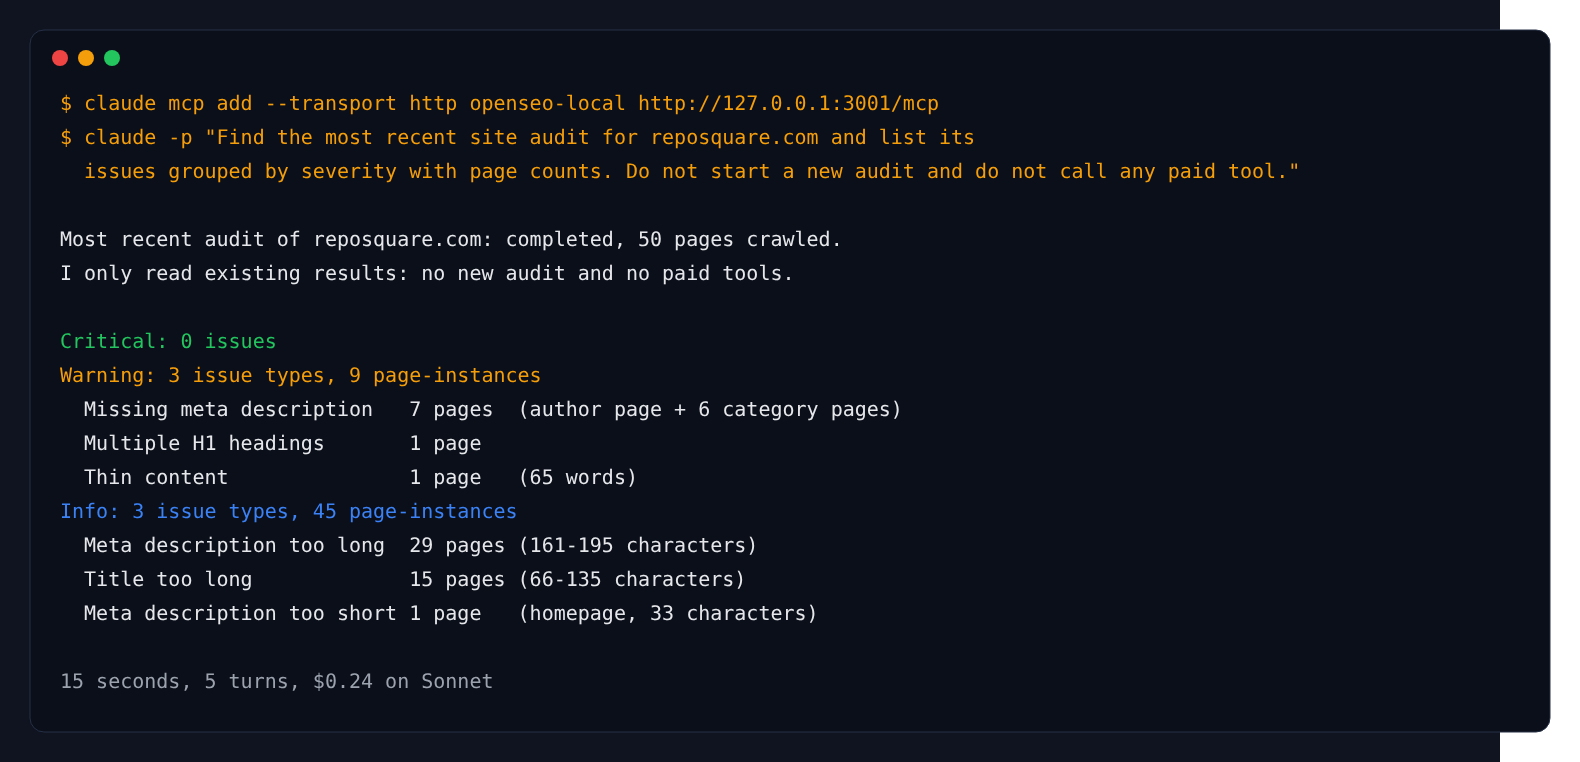Viewport: 1580px width, 762px height.
Task: Click the line starting 'issues grouped by severity'
Action: coord(691,172)
